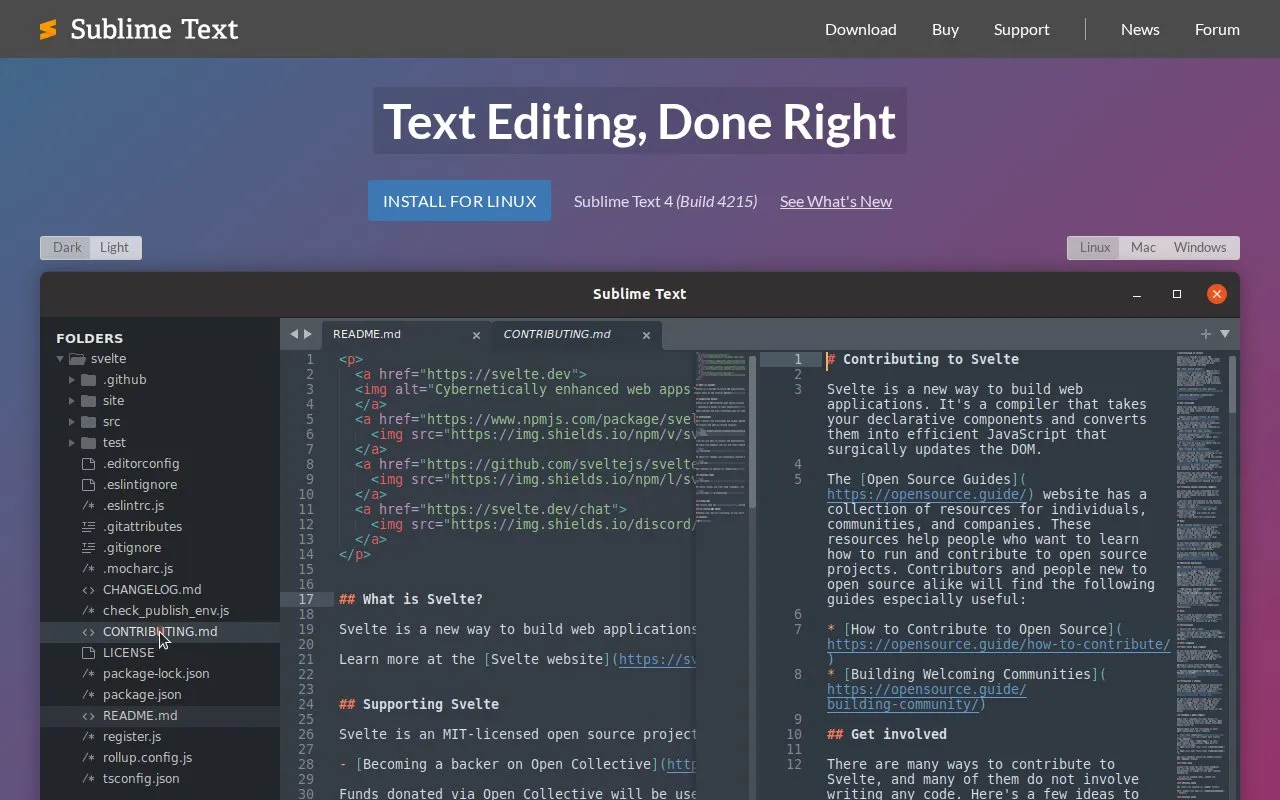The image size is (1280, 800).
Task: Click the next tab right arrow
Action: (x=308, y=334)
